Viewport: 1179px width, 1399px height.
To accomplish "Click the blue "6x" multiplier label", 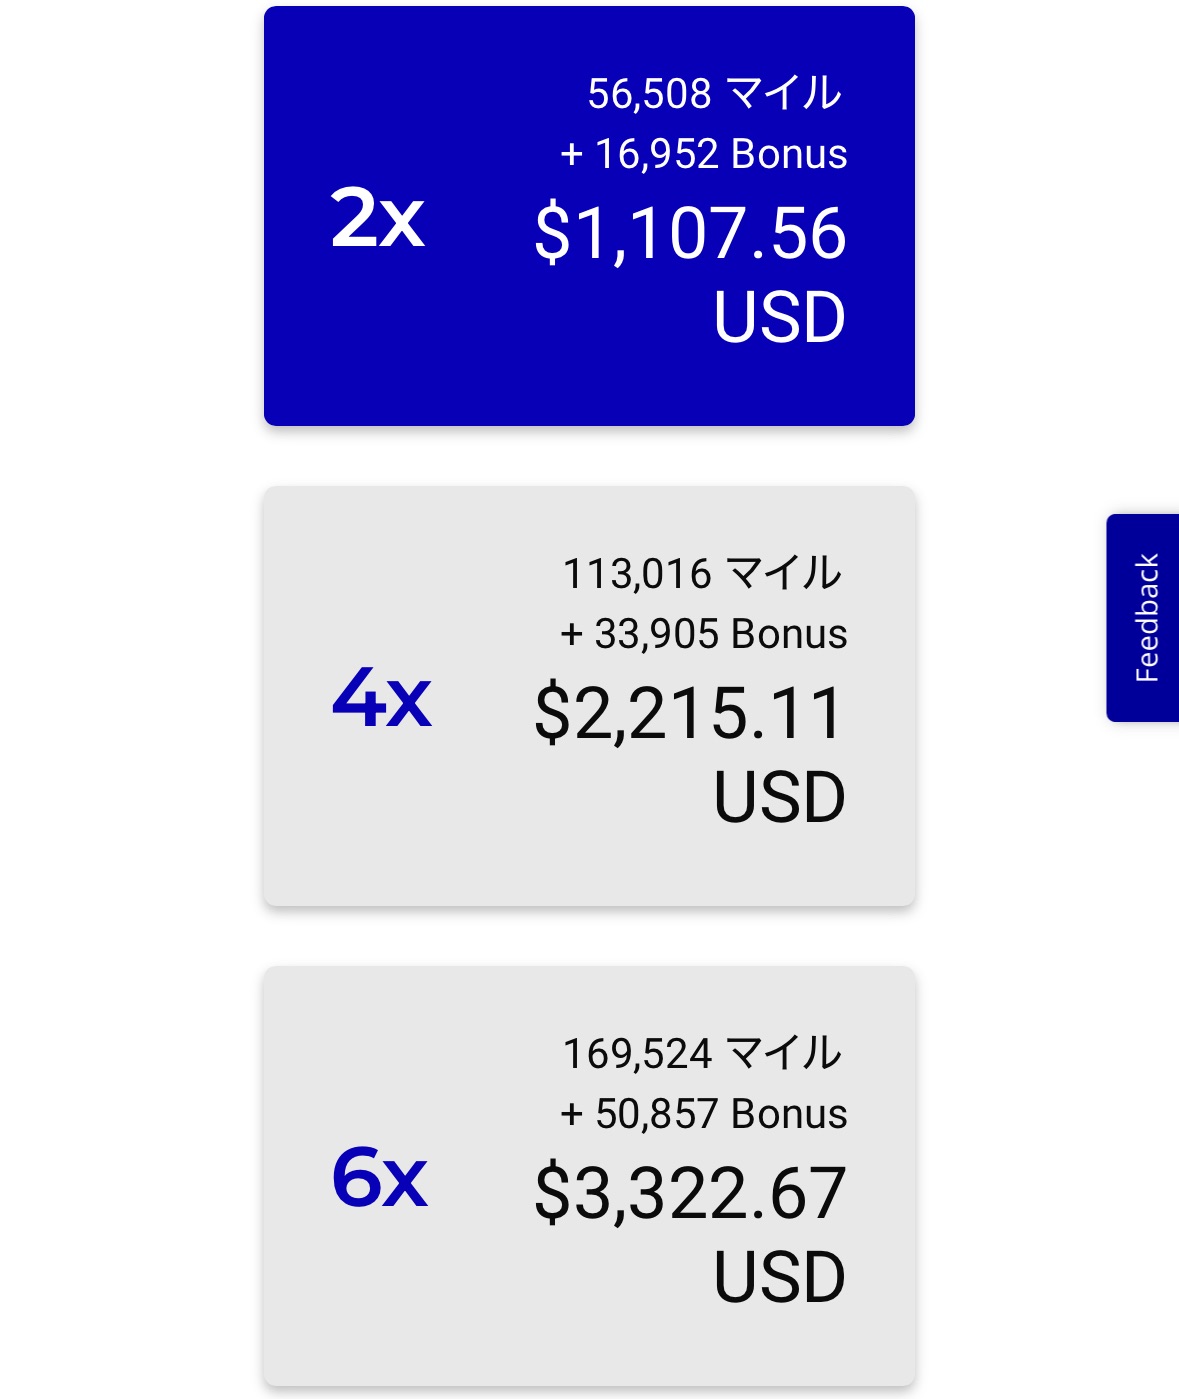I will pos(380,1179).
